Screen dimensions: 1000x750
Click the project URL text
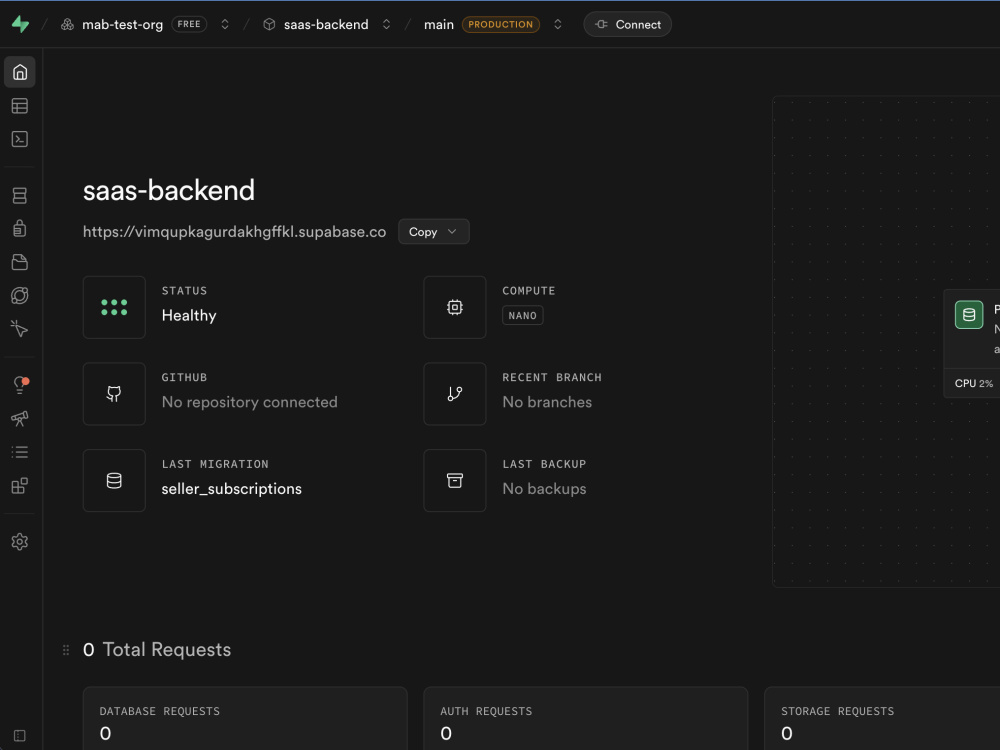(x=234, y=232)
